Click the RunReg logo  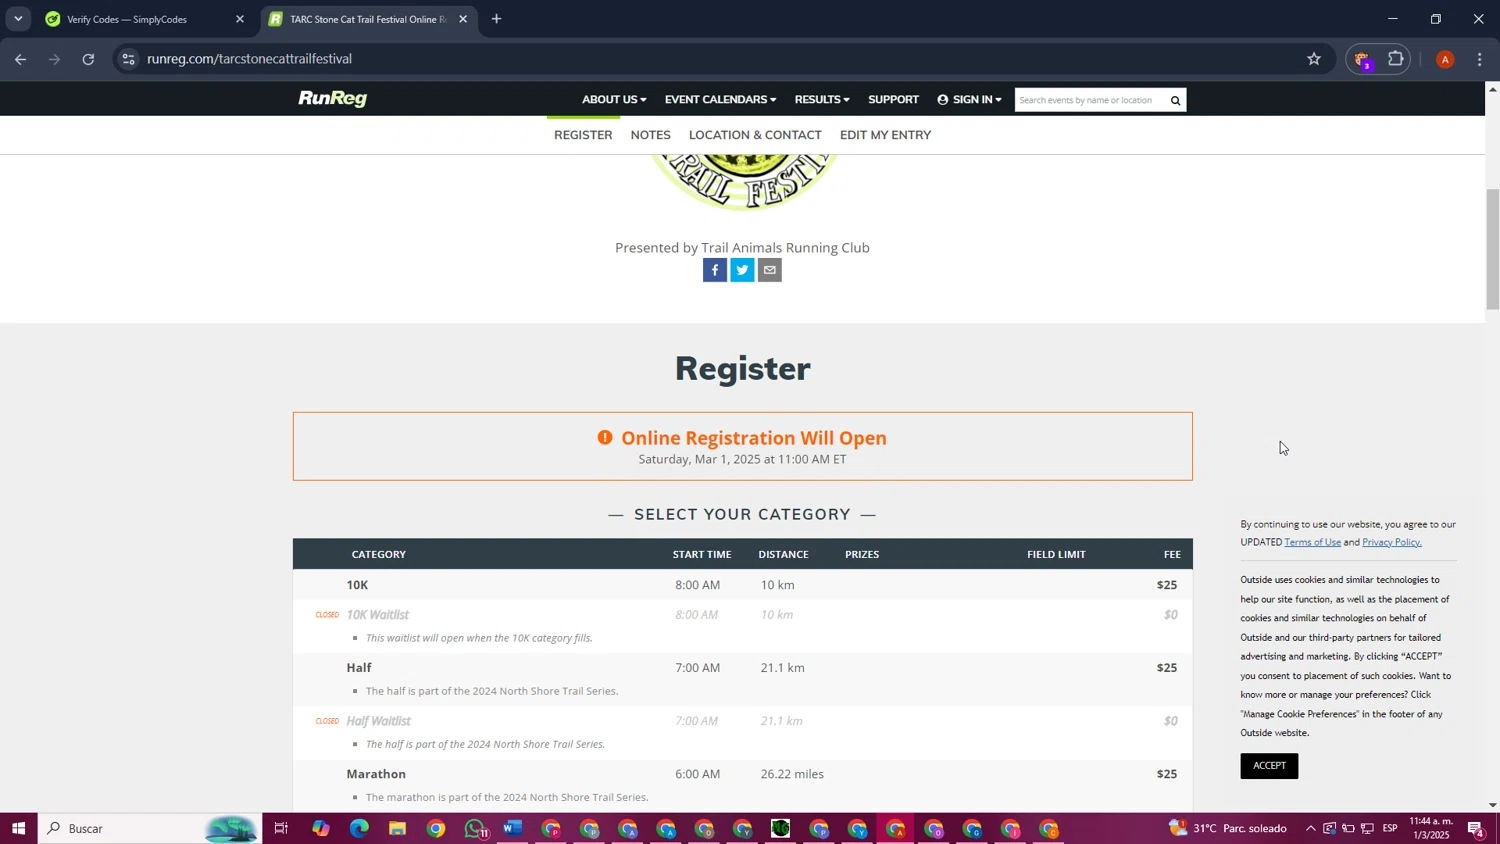pos(332,99)
